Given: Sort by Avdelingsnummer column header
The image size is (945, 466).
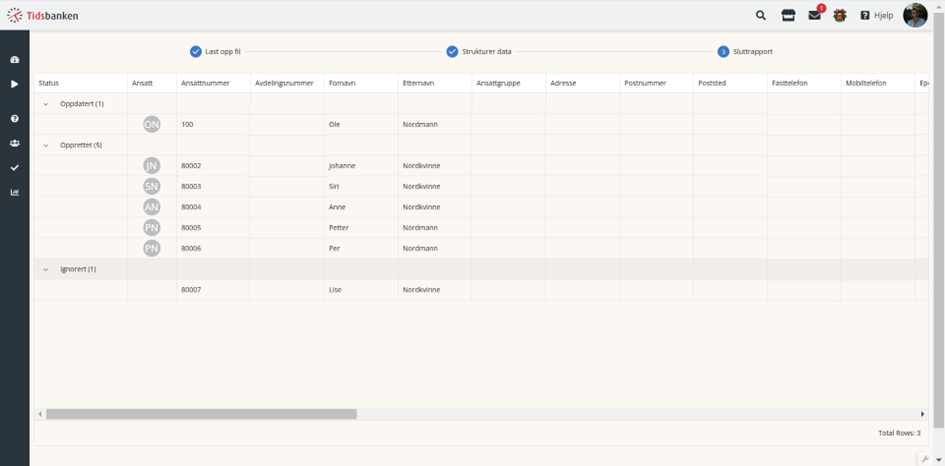Looking at the screenshot, I should point(287,83).
